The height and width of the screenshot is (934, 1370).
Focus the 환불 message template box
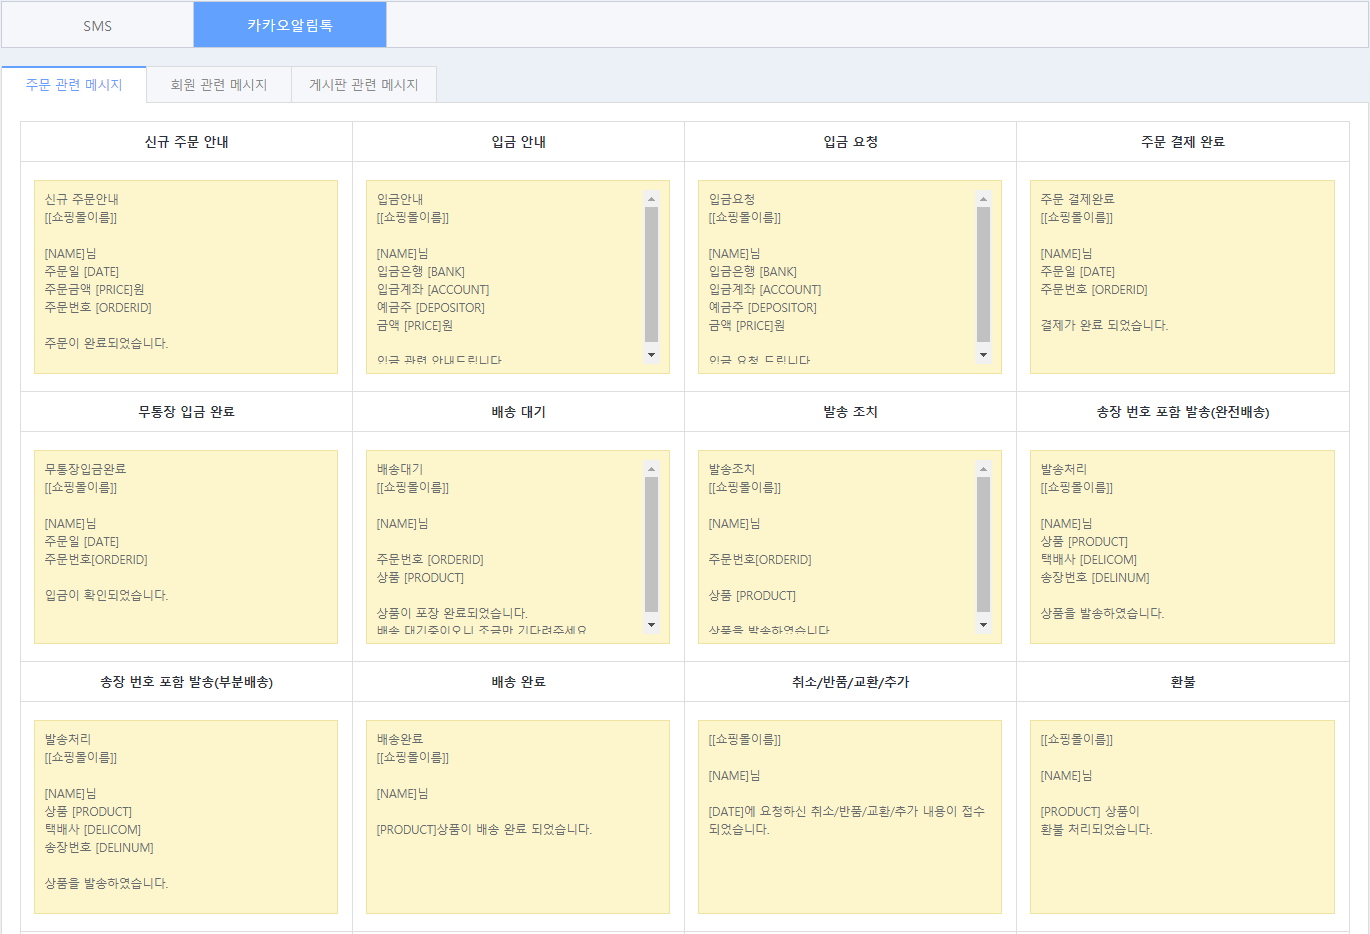1182,817
